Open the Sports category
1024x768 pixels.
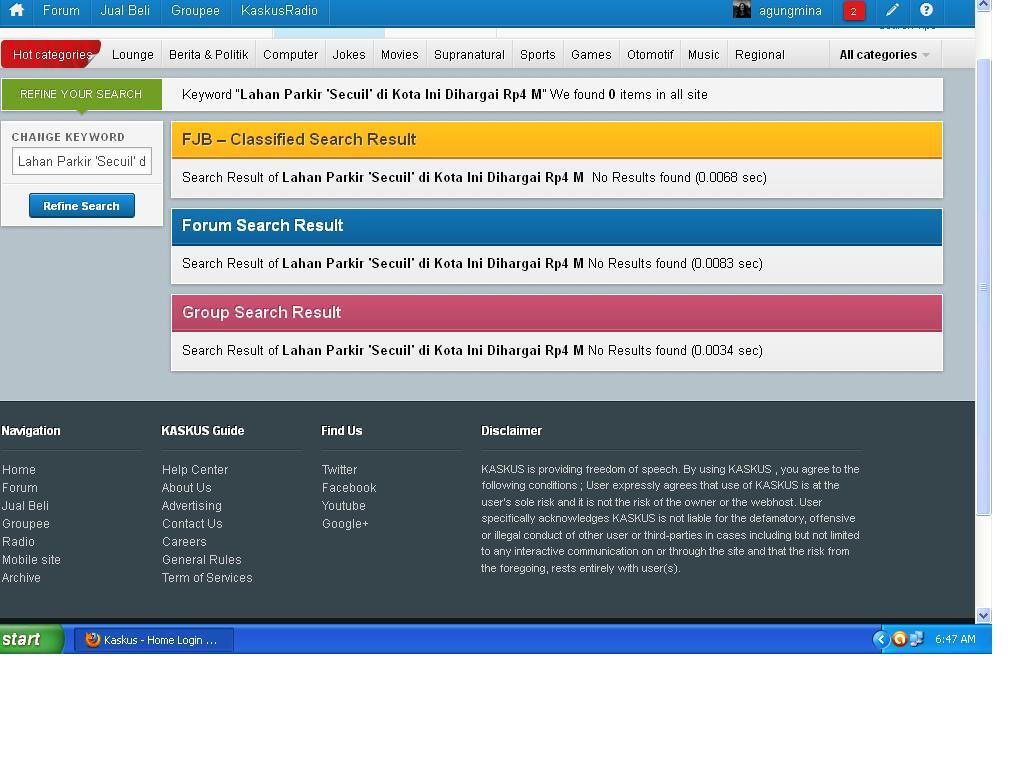coord(537,55)
